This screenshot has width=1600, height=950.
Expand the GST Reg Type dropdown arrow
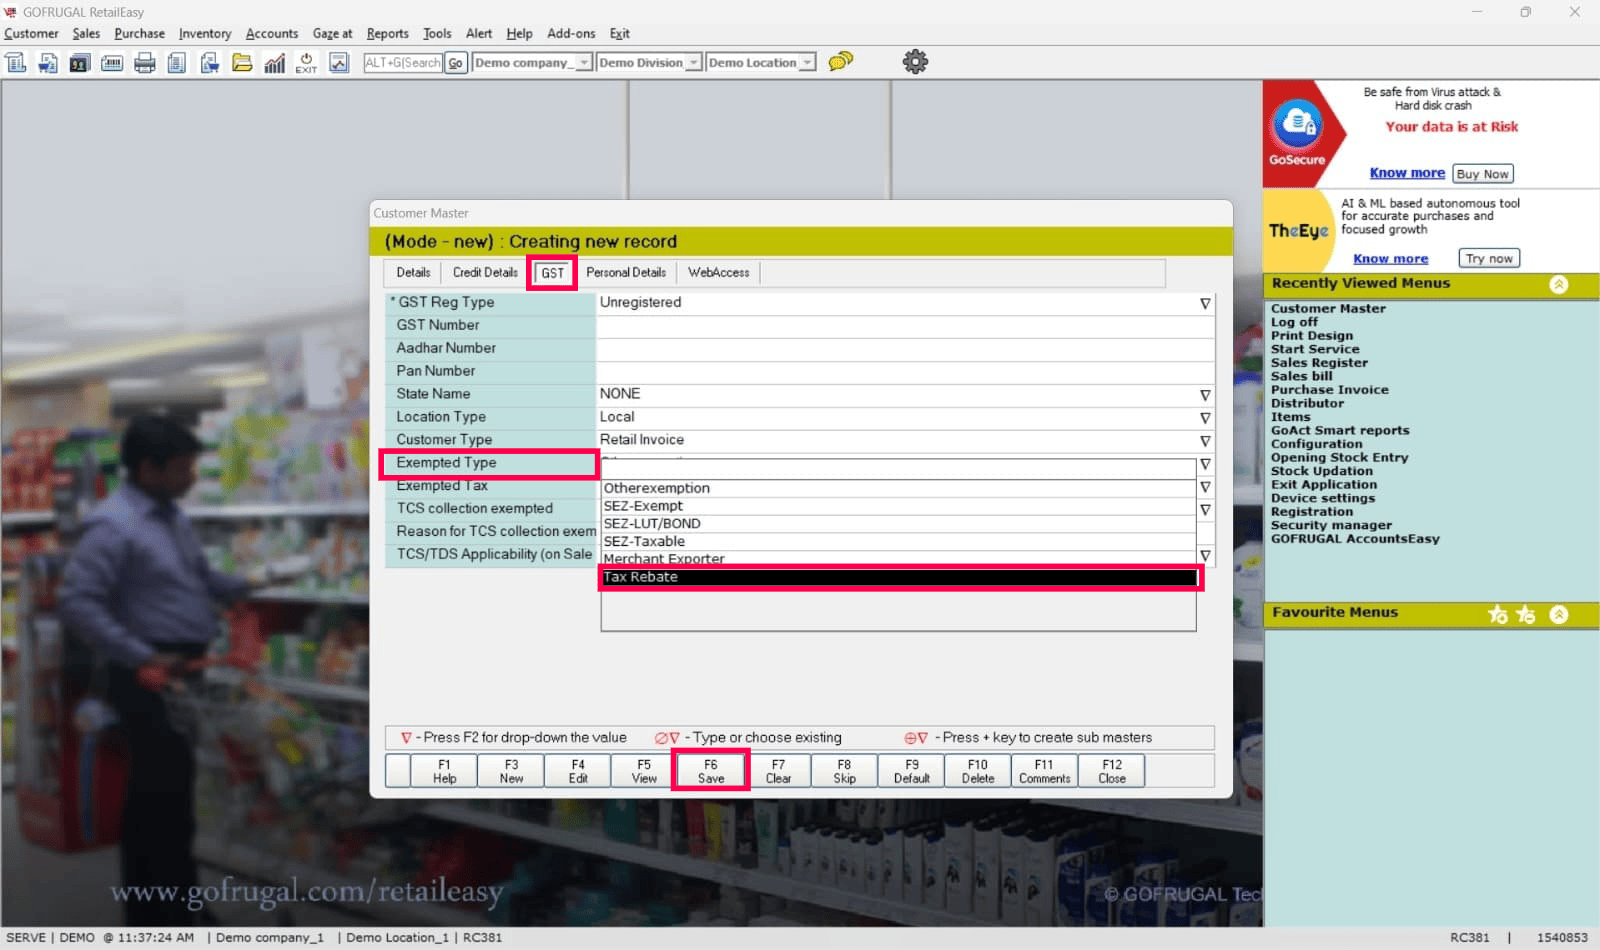coord(1205,303)
